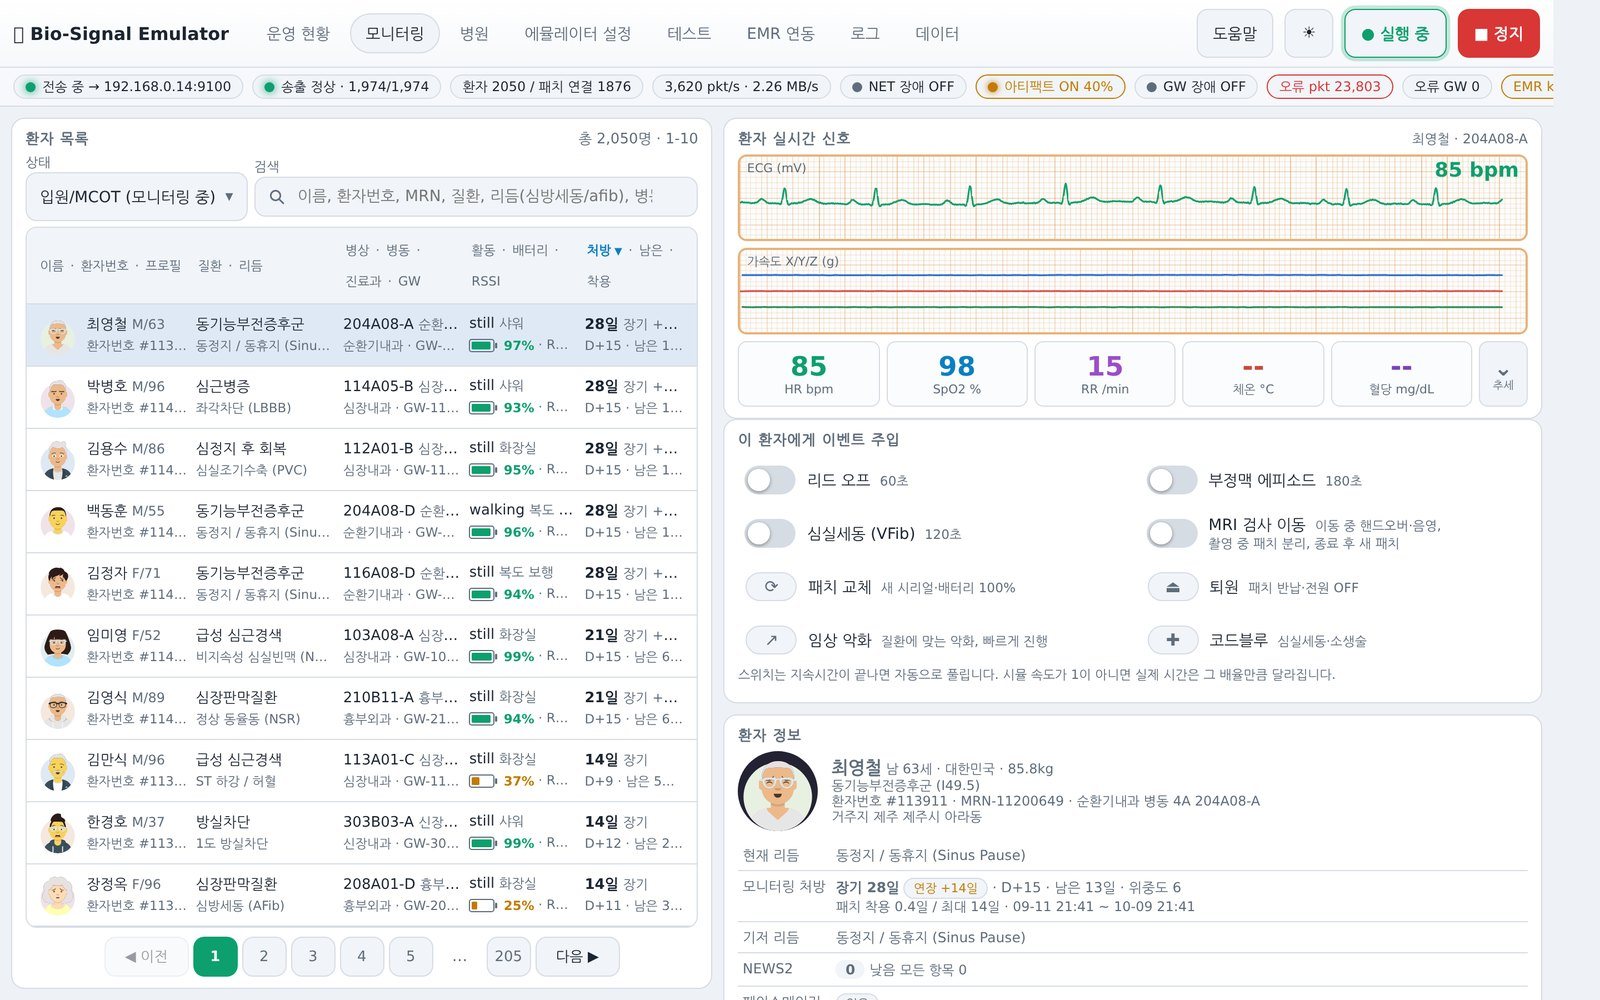Screen dimensions: 1600x1000
Task: Switch to the 에뮬레이터 설정 tab
Action: pyautogui.click(x=578, y=34)
